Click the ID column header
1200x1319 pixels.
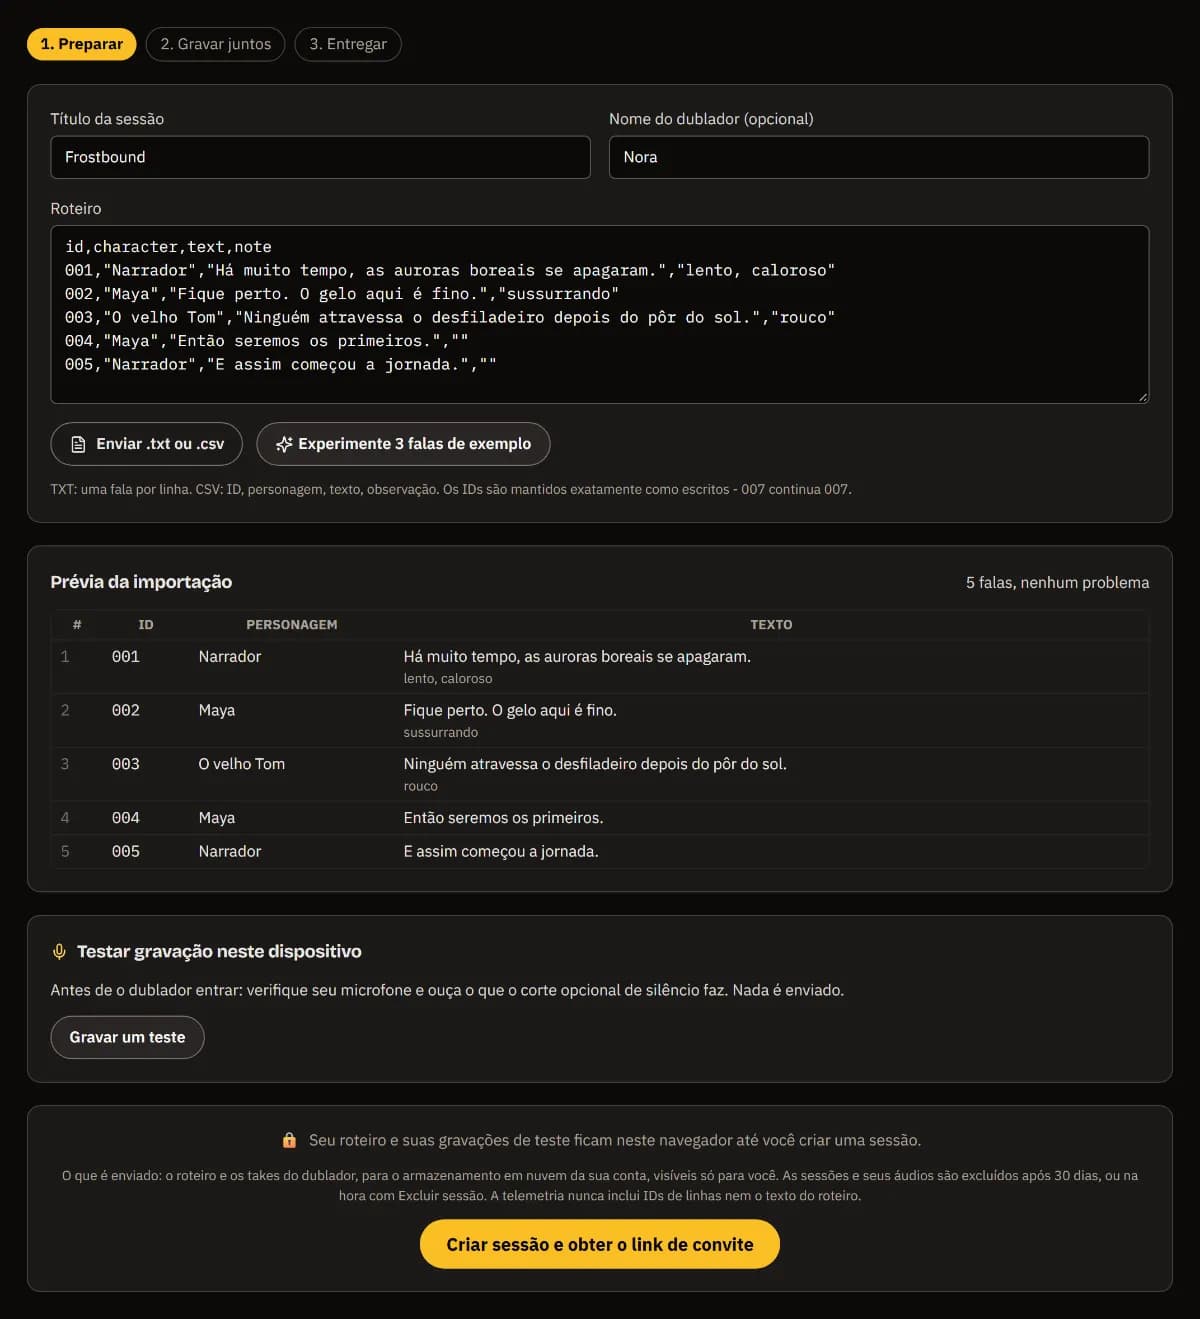tap(146, 624)
